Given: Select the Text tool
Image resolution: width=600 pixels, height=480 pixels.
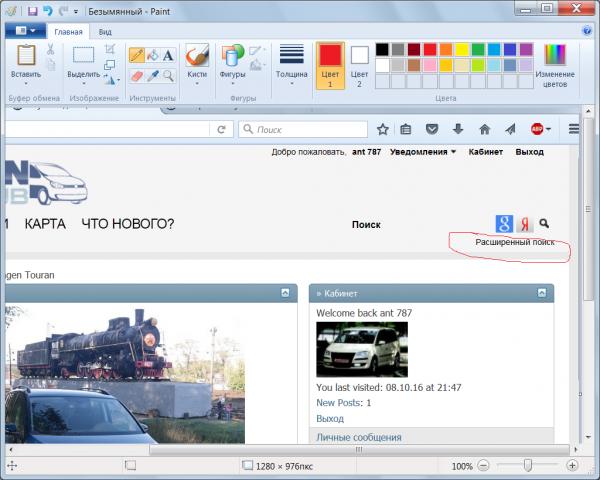Looking at the screenshot, I should 168,55.
